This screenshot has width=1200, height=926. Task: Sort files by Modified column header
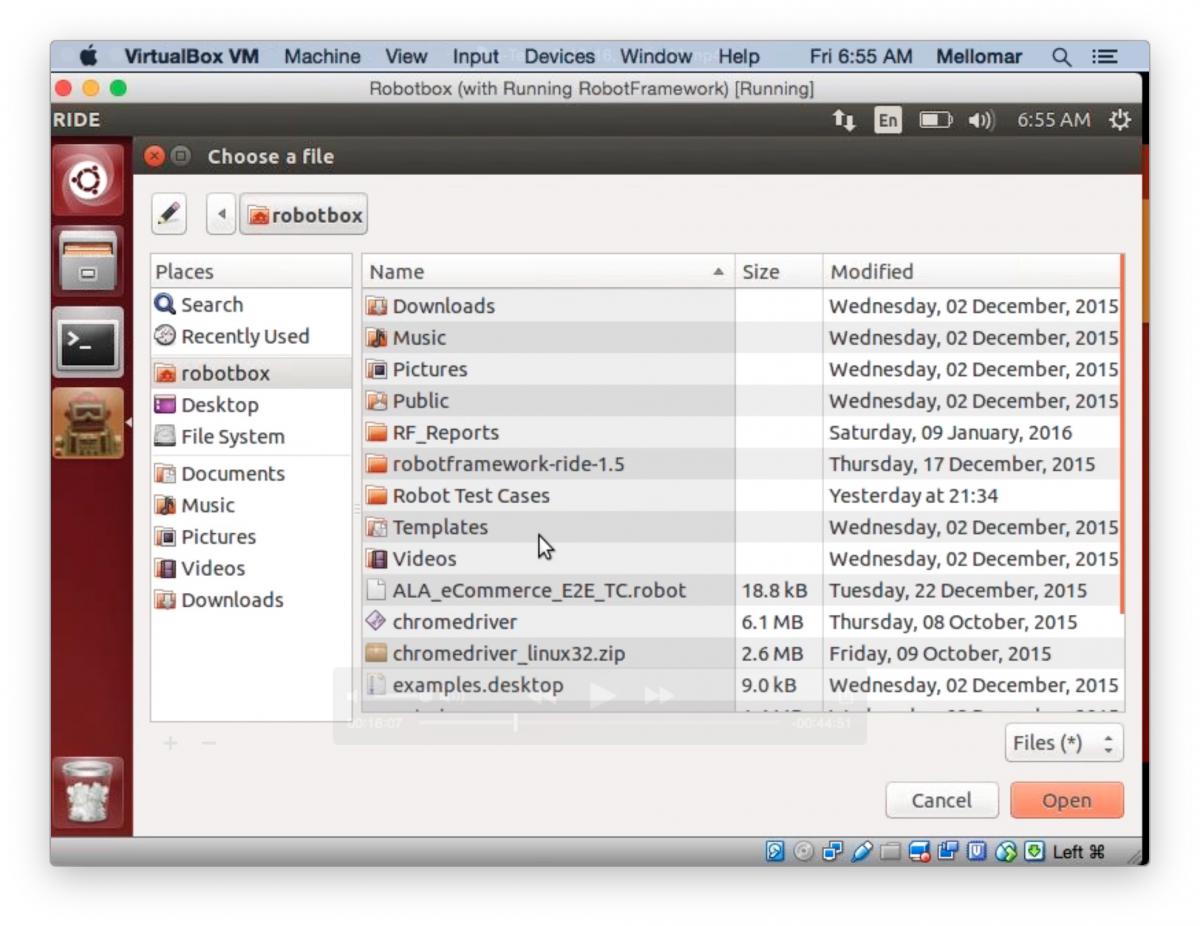pyautogui.click(x=971, y=271)
